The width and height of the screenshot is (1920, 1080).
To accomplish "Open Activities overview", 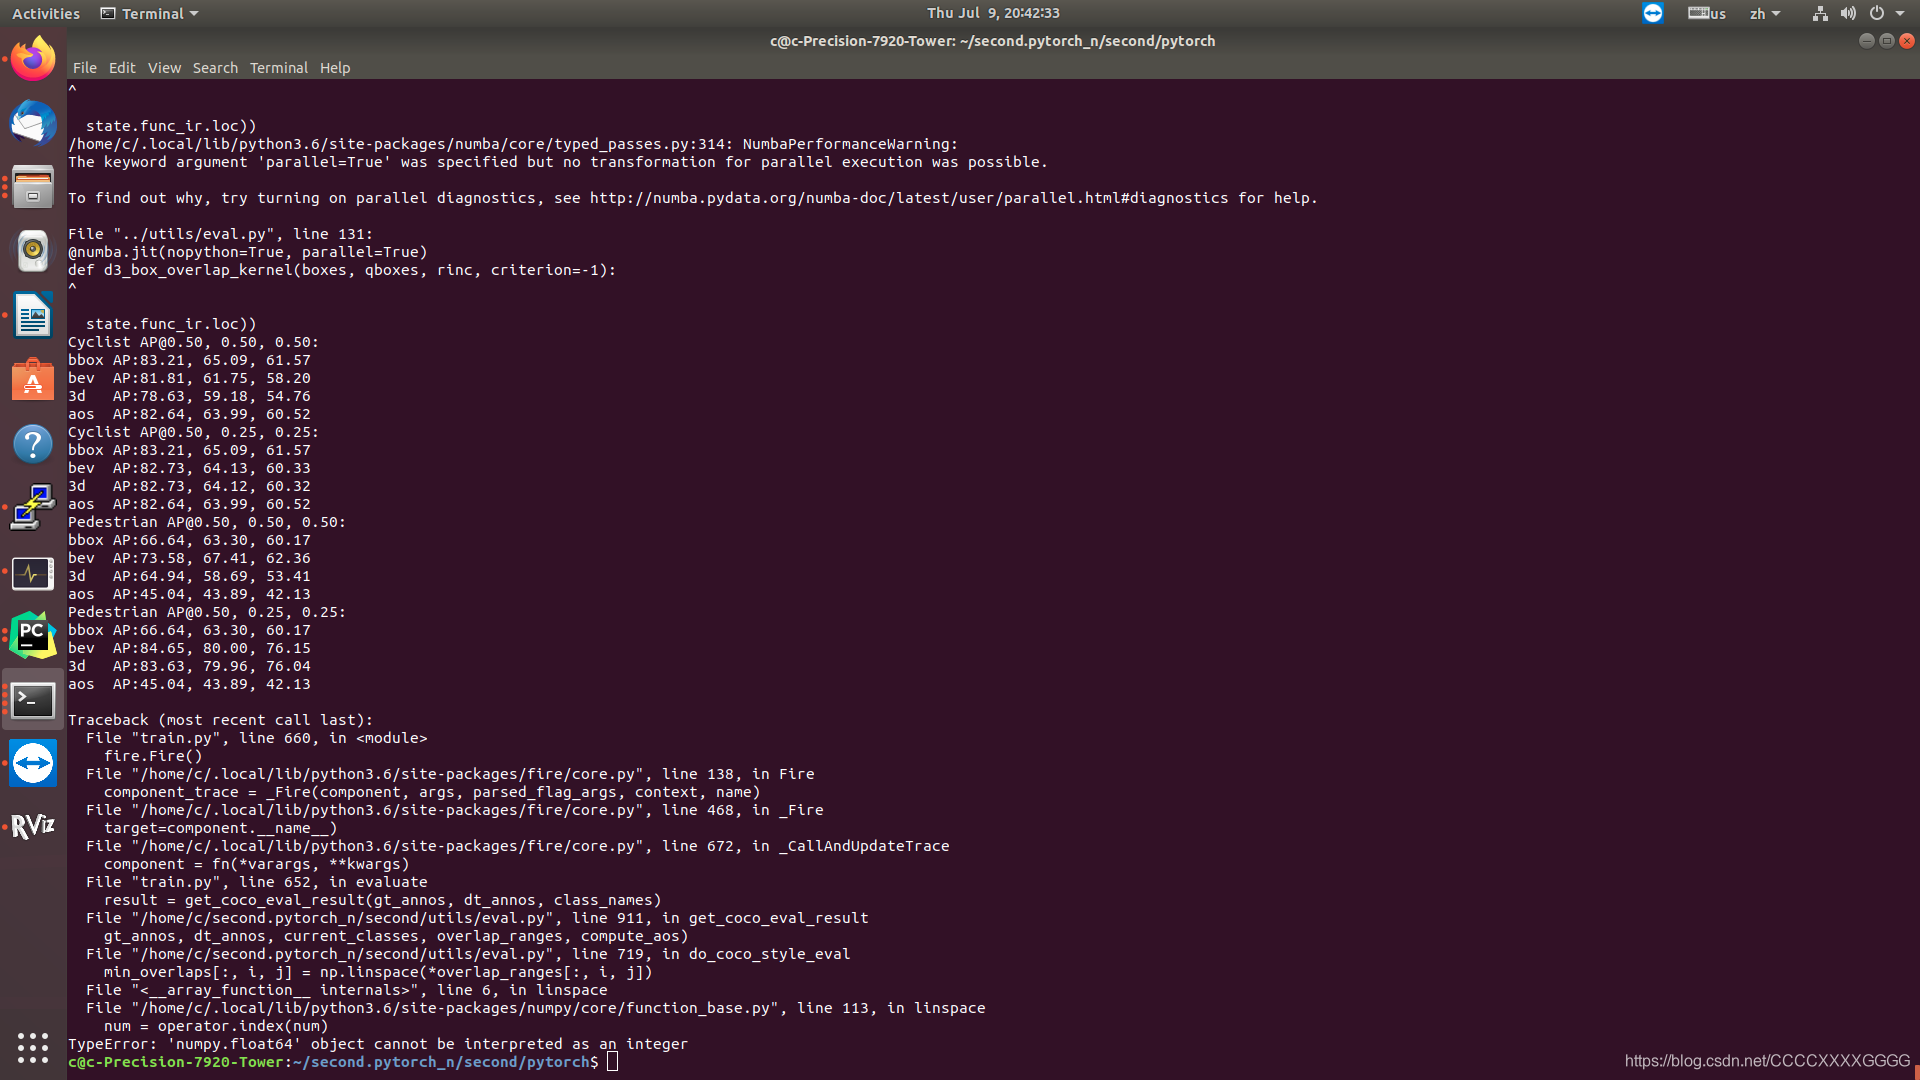I will point(46,13).
